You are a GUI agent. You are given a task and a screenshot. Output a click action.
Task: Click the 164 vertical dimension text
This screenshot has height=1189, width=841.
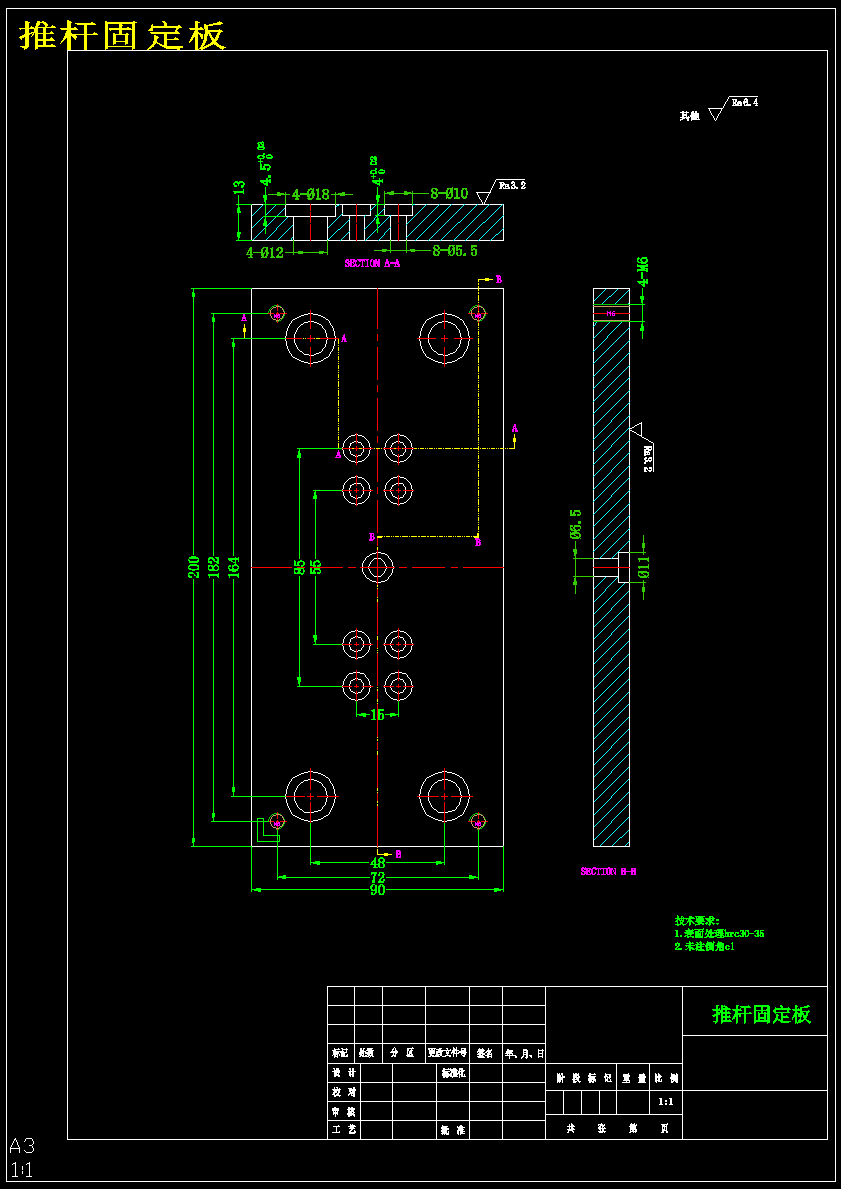tap(234, 566)
